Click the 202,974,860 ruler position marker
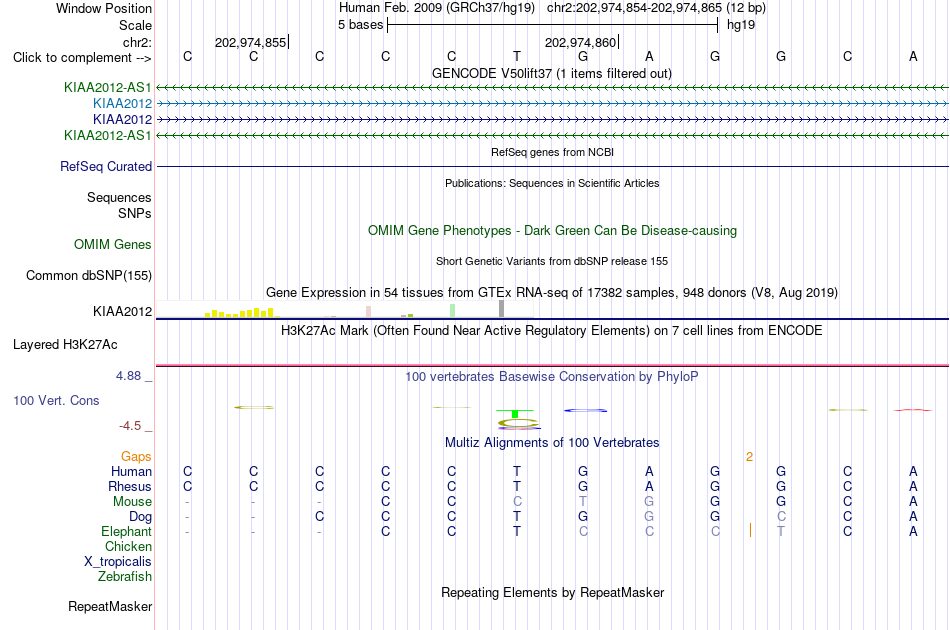This screenshot has width=950, height=630. 580,42
